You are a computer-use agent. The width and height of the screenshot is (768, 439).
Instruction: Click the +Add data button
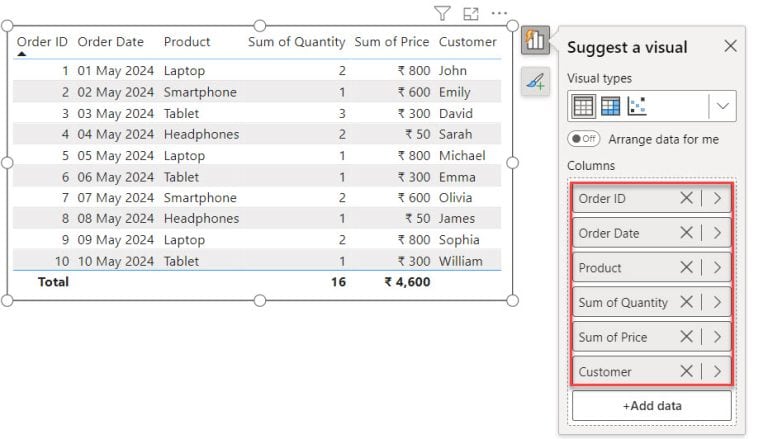click(651, 406)
